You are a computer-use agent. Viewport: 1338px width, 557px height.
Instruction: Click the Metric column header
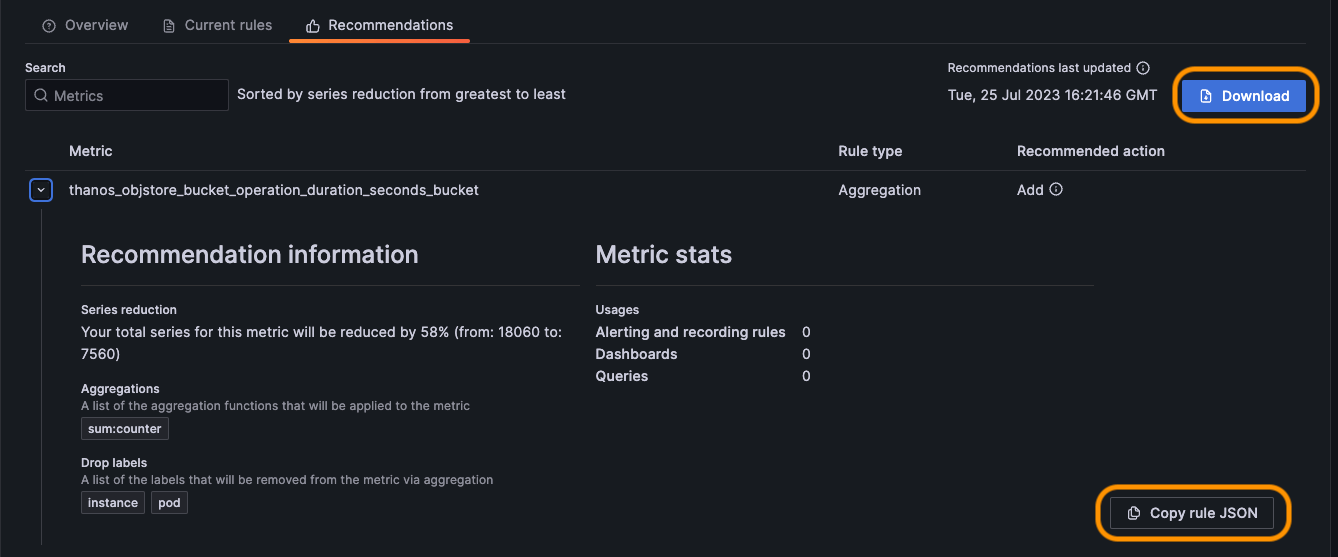91,151
